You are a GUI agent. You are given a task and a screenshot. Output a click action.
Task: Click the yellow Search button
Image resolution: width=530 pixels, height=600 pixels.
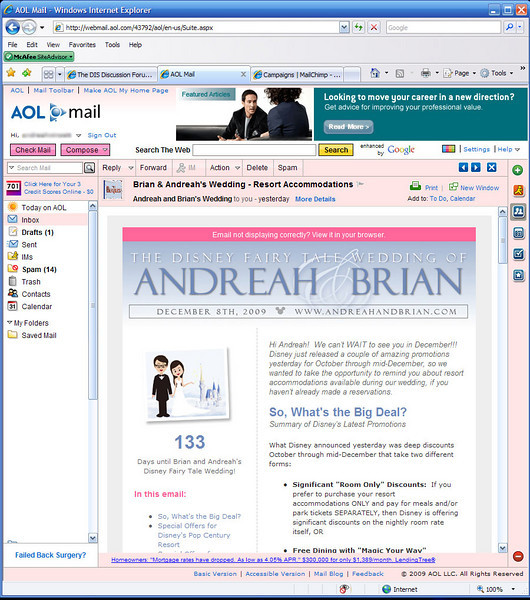tap(336, 150)
